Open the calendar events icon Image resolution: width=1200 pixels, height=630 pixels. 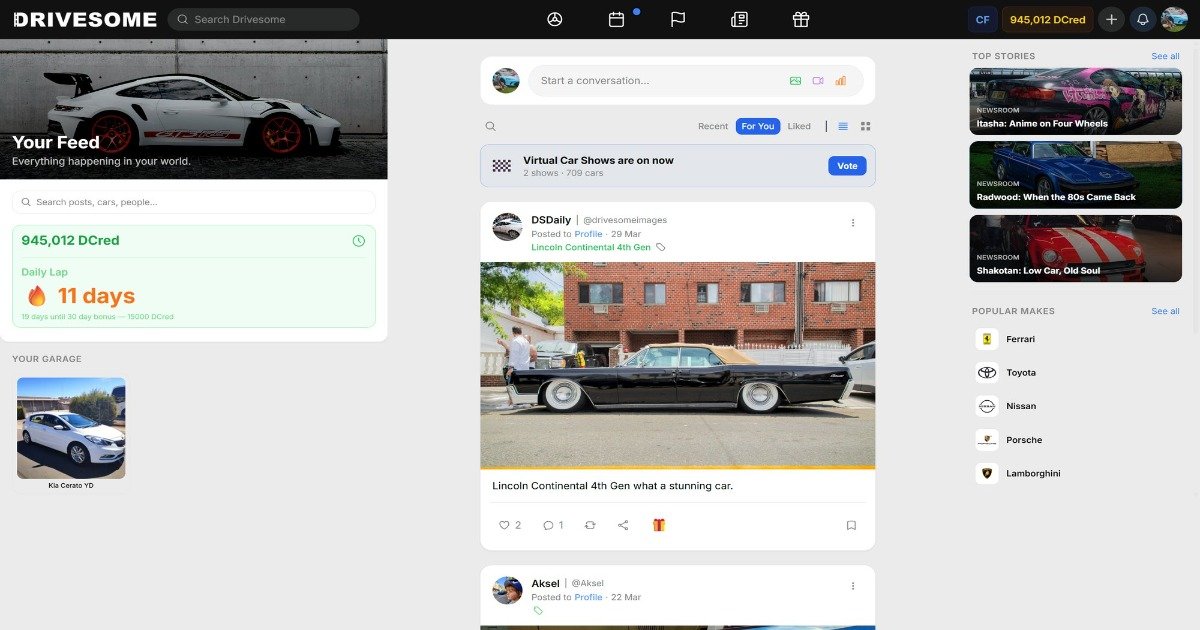click(616, 19)
